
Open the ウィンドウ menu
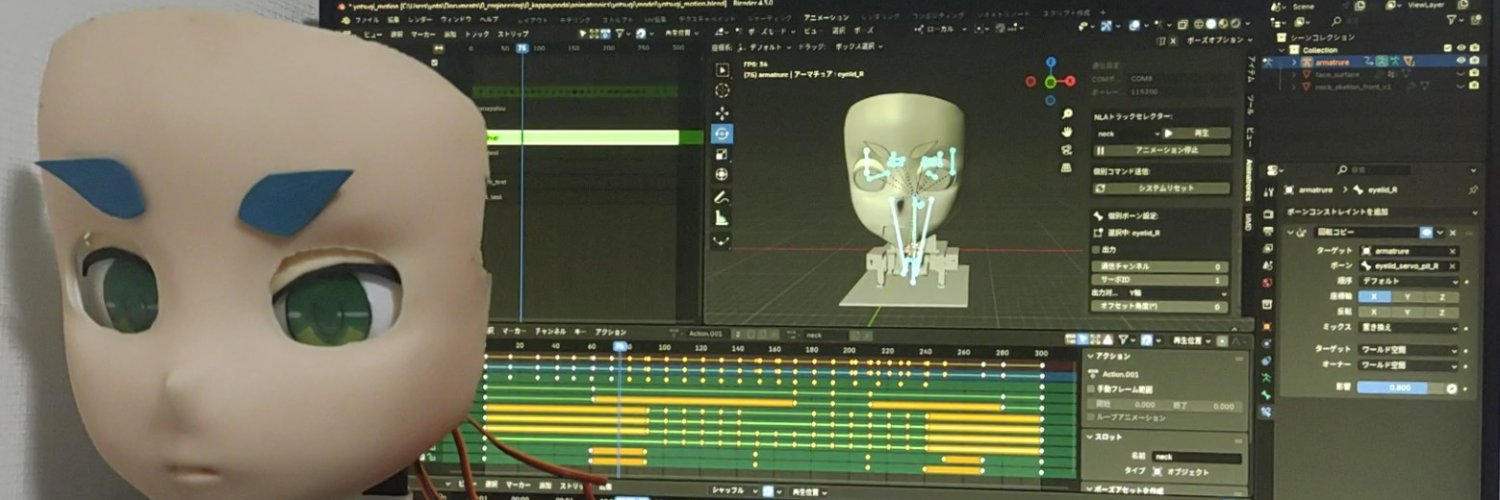click(x=456, y=19)
